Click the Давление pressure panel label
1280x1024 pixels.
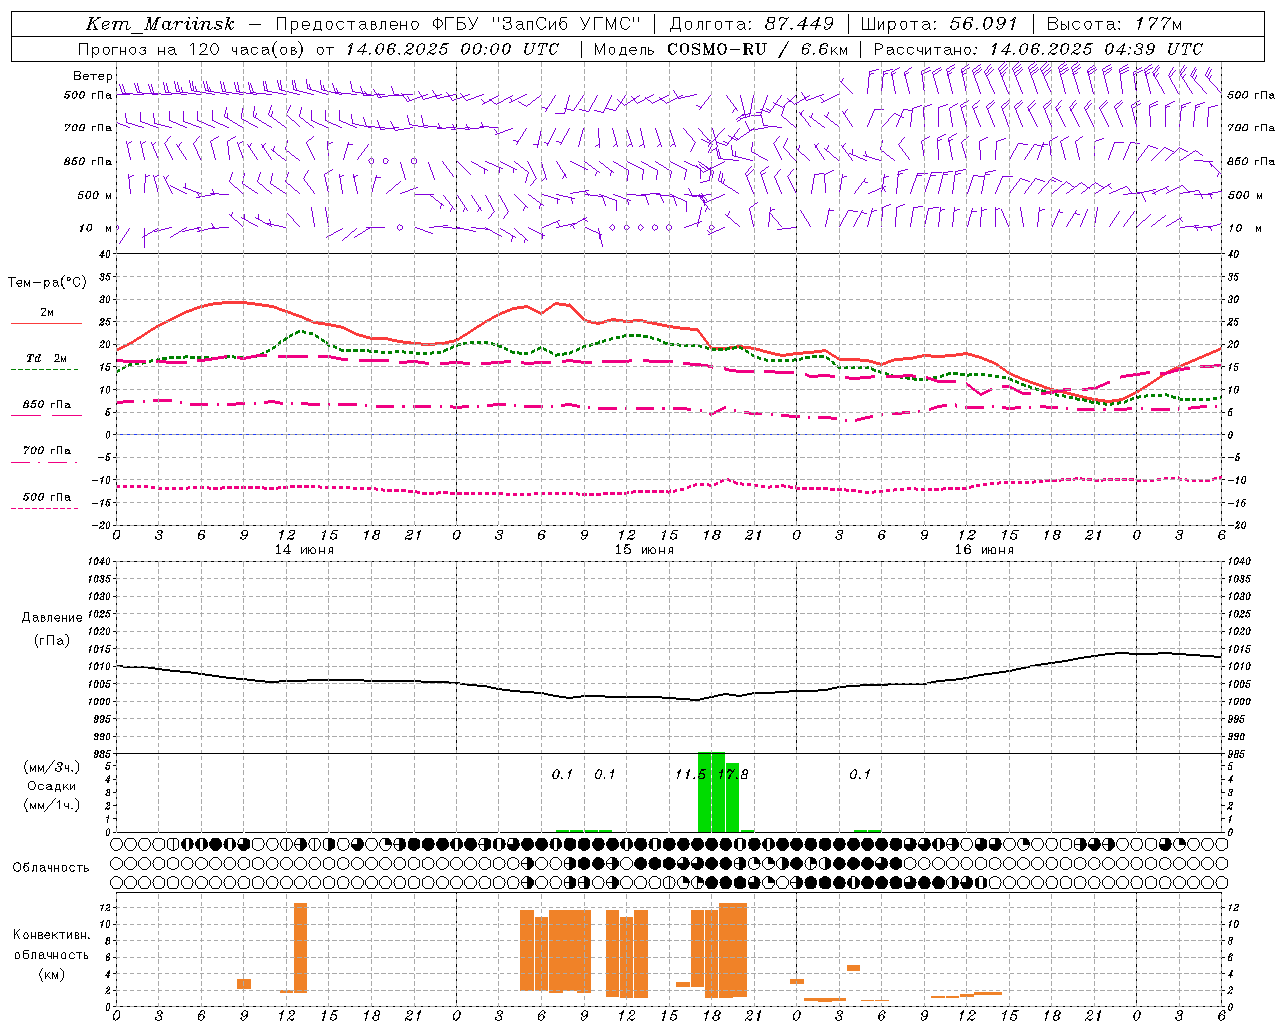pyautogui.click(x=52, y=618)
